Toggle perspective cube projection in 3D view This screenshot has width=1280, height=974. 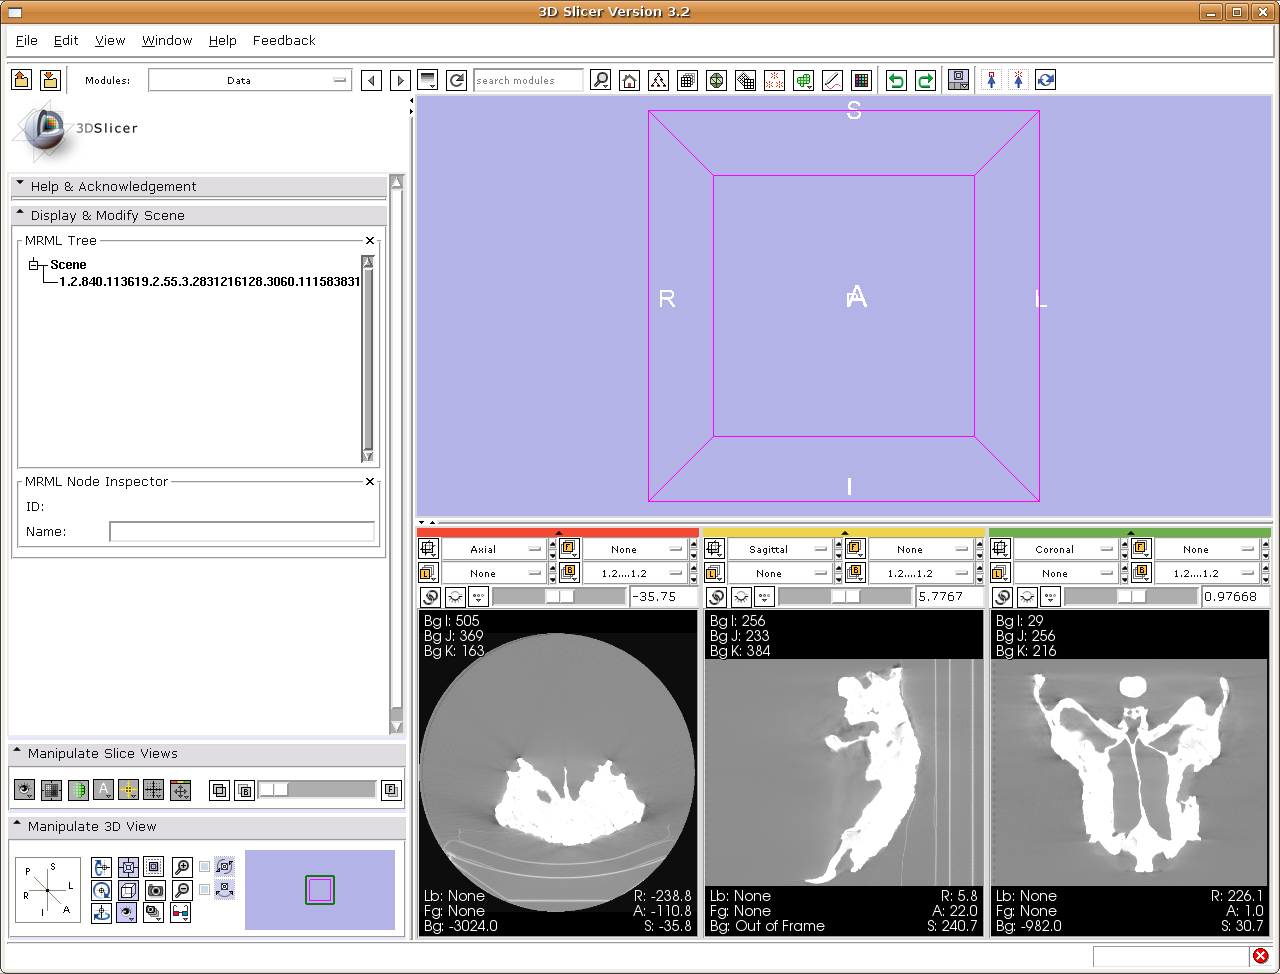click(128, 890)
